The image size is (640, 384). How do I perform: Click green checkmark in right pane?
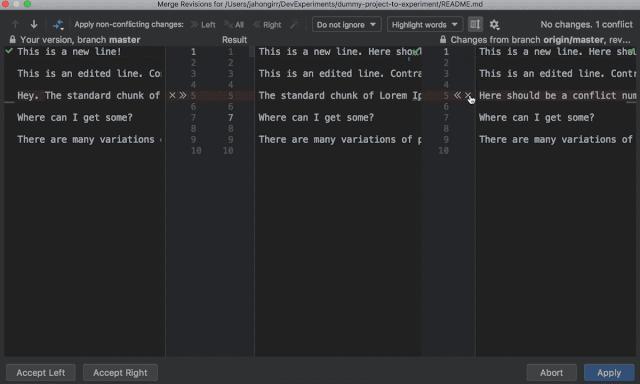point(631,52)
